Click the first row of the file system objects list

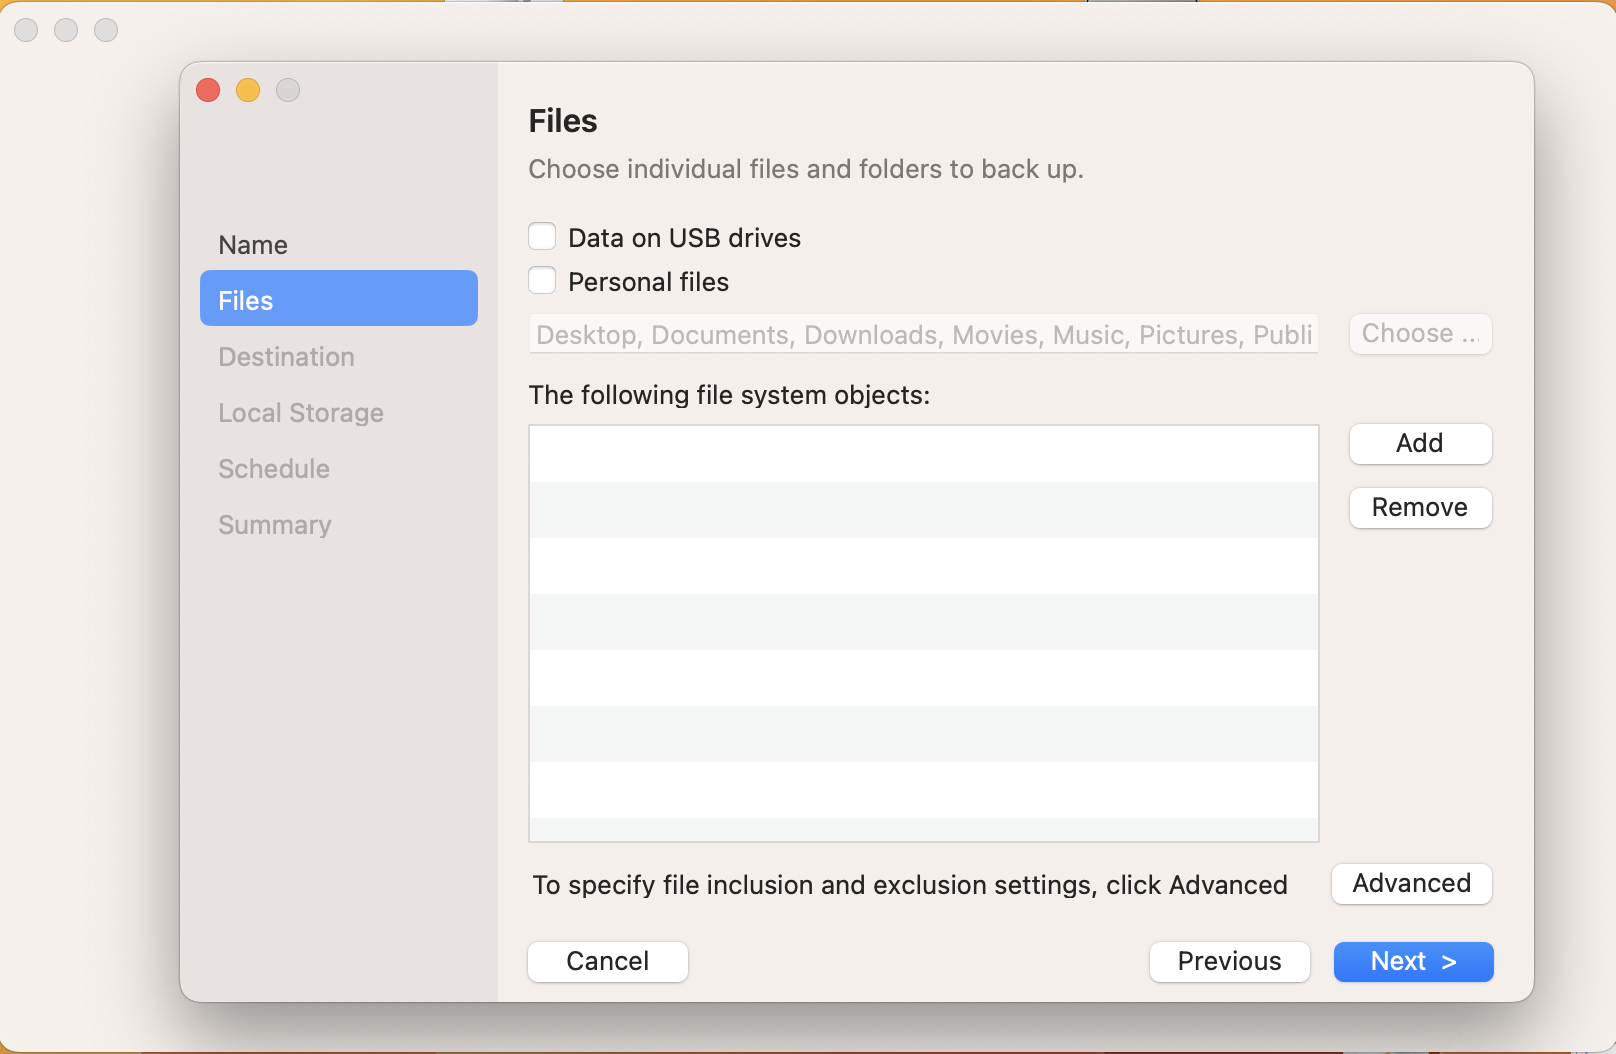coord(923,454)
